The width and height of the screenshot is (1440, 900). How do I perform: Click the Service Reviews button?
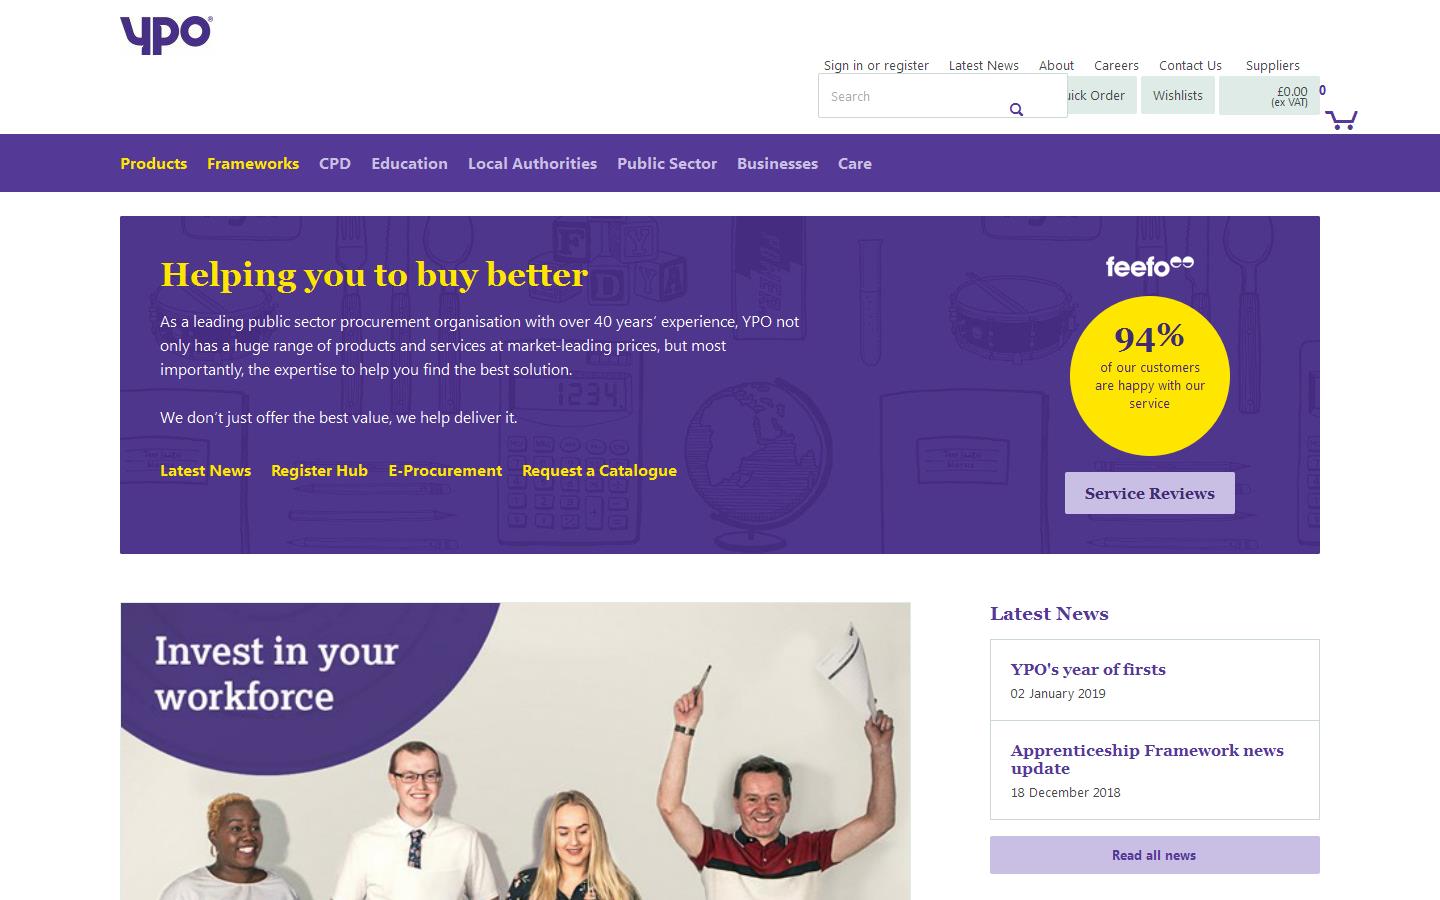1150,493
